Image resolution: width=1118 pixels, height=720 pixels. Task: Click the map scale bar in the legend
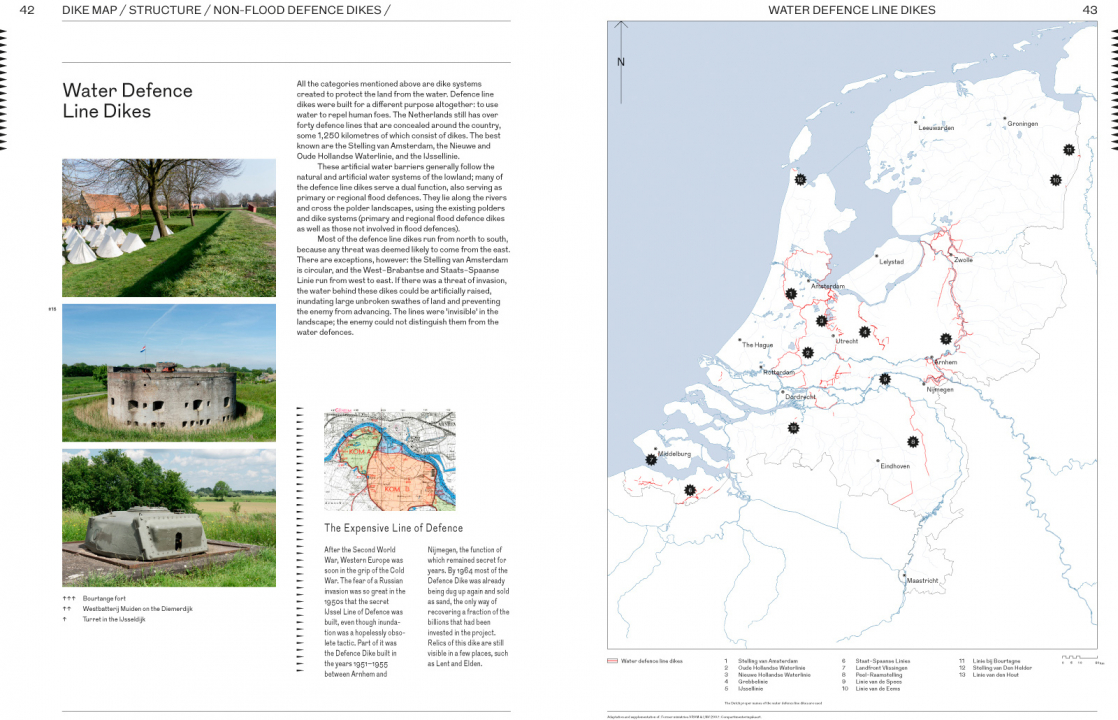(x=1082, y=659)
